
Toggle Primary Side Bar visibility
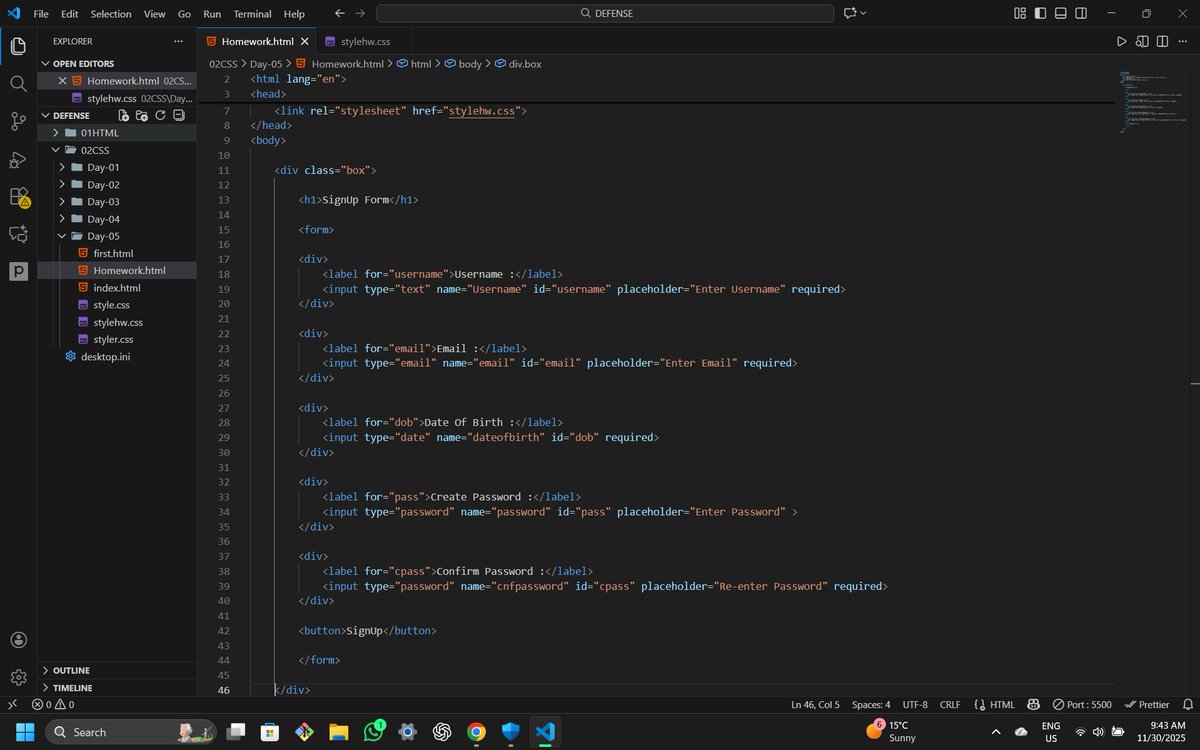point(1041,13)
